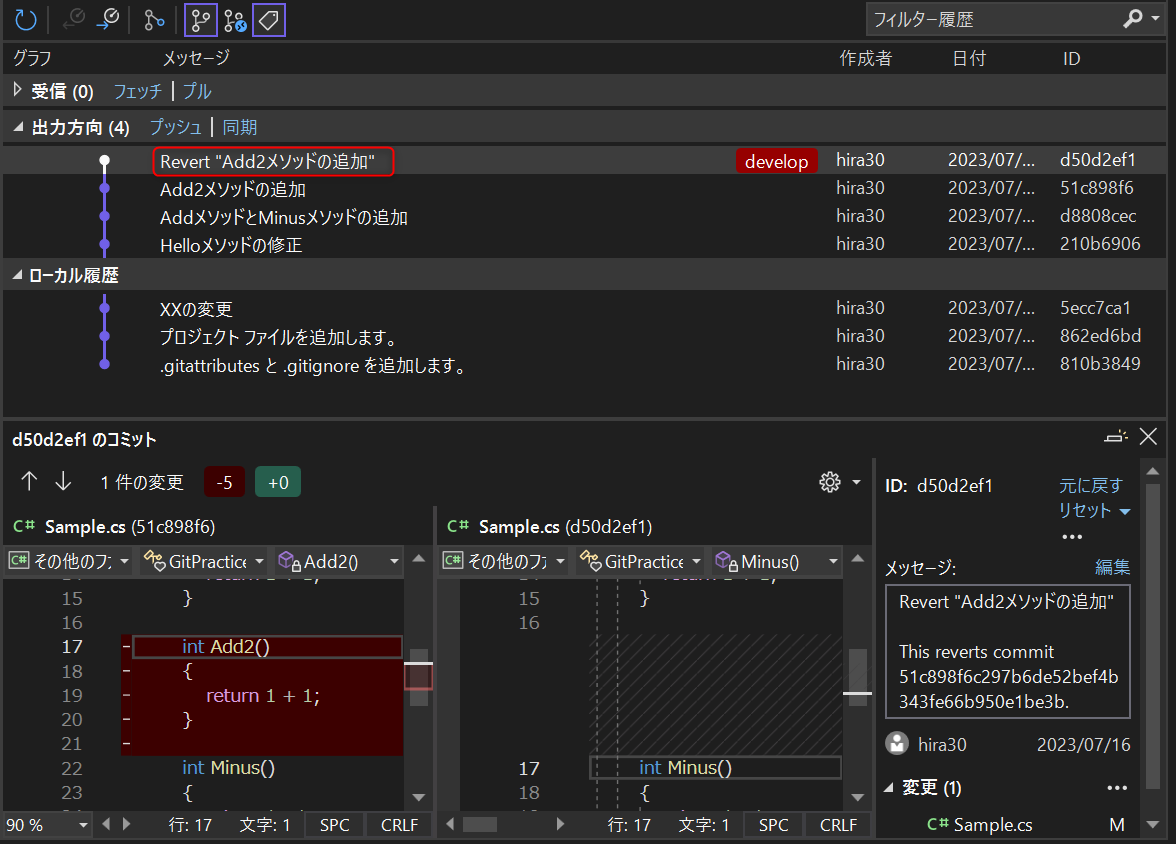This screenshot has height=844, width=1176.
Task: Open the search options dropdown arrow
Action: [x=1155, y=19]
